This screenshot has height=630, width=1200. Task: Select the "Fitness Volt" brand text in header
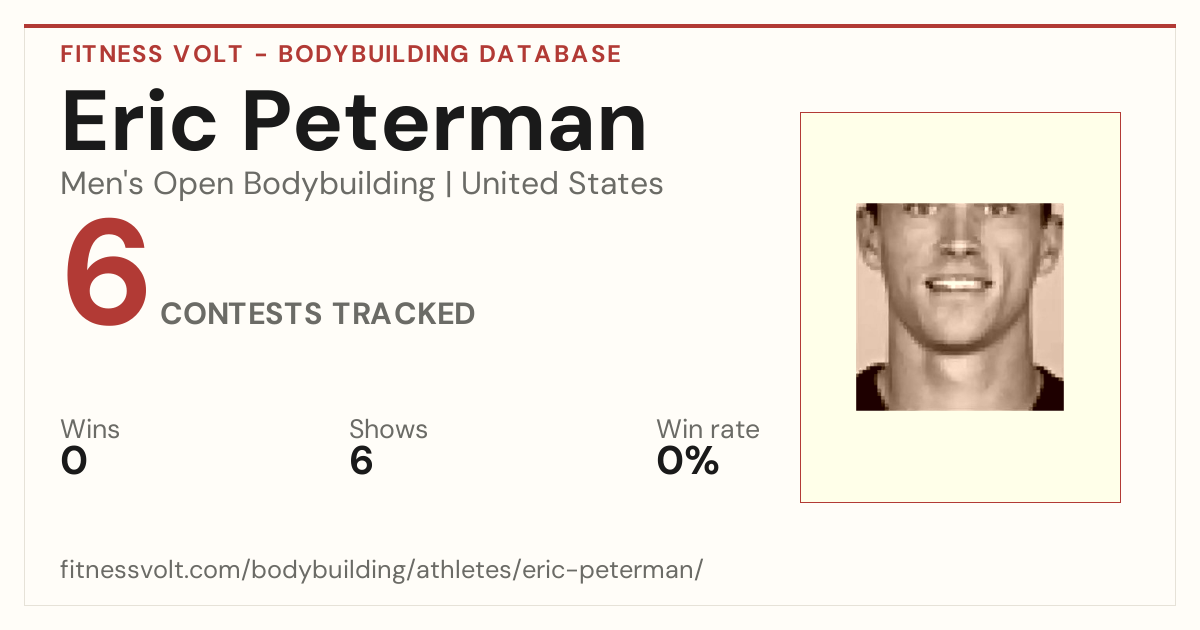[x=151, y=54]
